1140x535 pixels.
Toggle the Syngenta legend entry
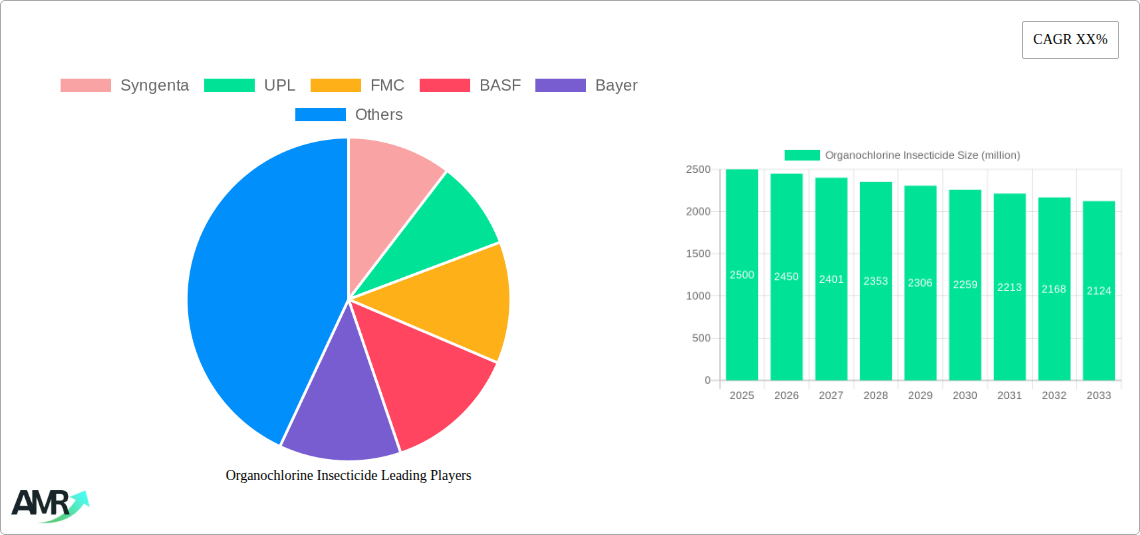point(124,85)
